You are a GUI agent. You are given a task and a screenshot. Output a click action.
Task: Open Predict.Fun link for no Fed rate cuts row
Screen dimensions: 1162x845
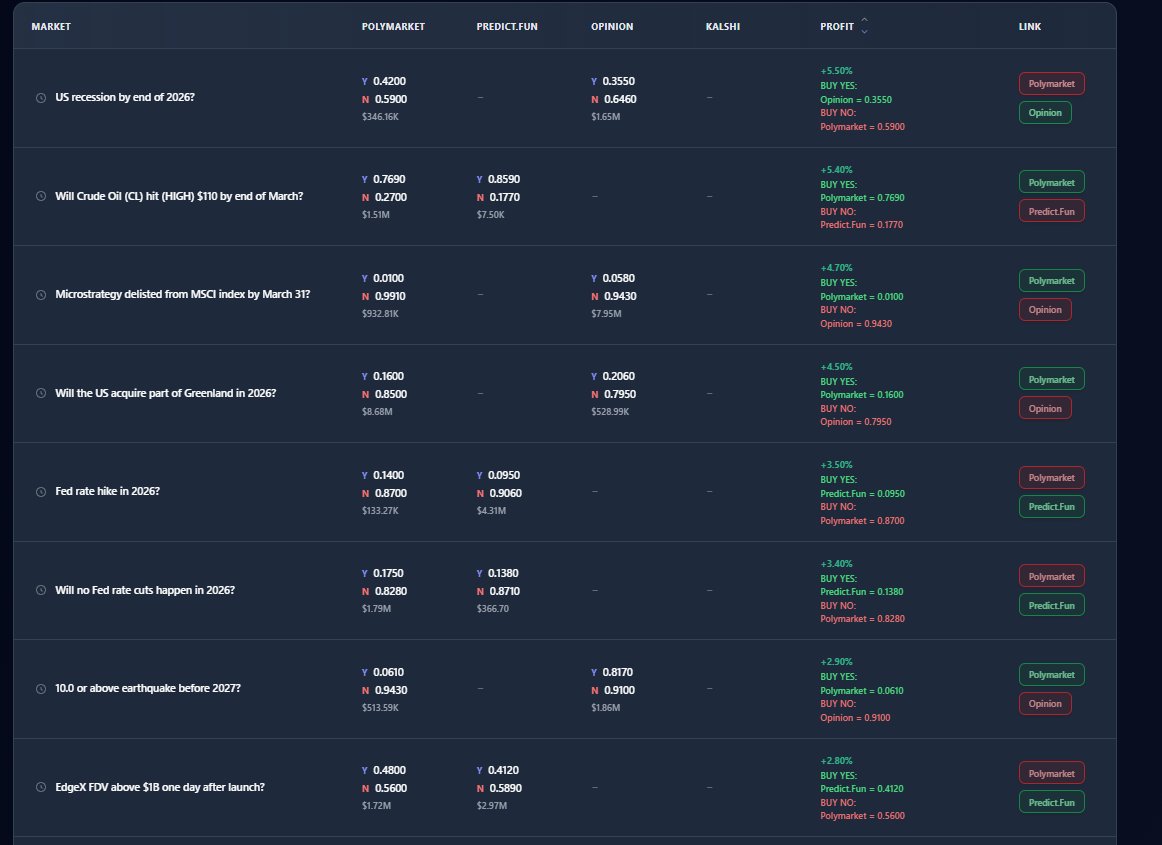[1052, 606]
